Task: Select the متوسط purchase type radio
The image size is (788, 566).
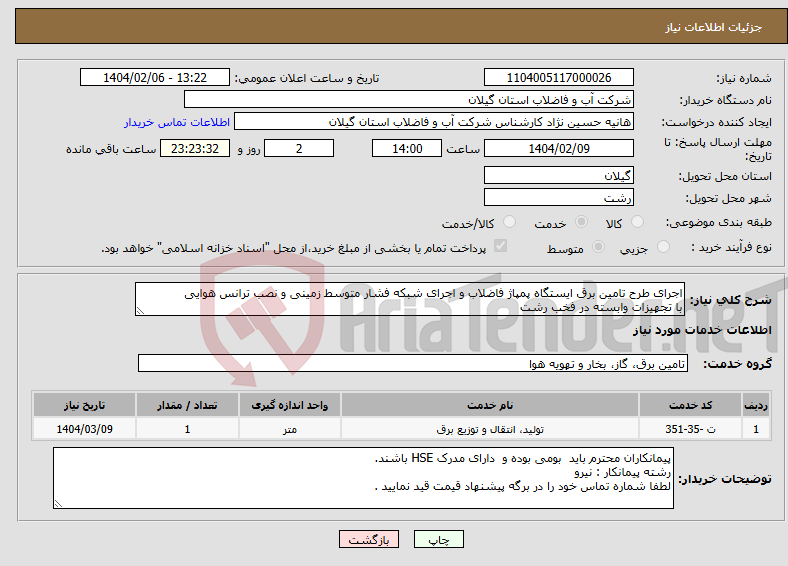Action: [x=599, y=247]
